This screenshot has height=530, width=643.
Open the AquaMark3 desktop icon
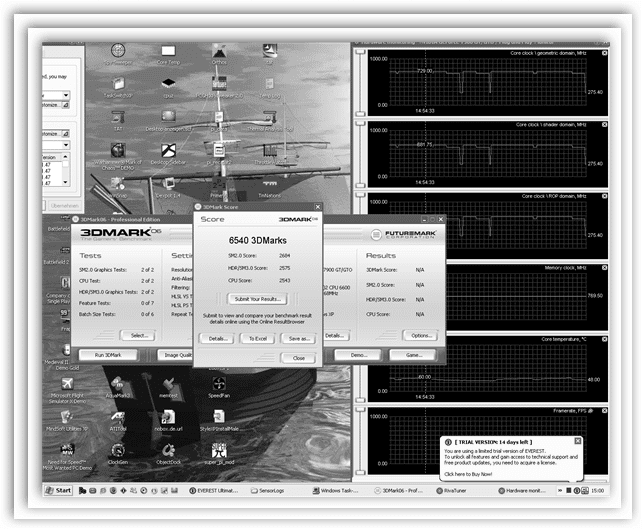click(x=118, y=388)
